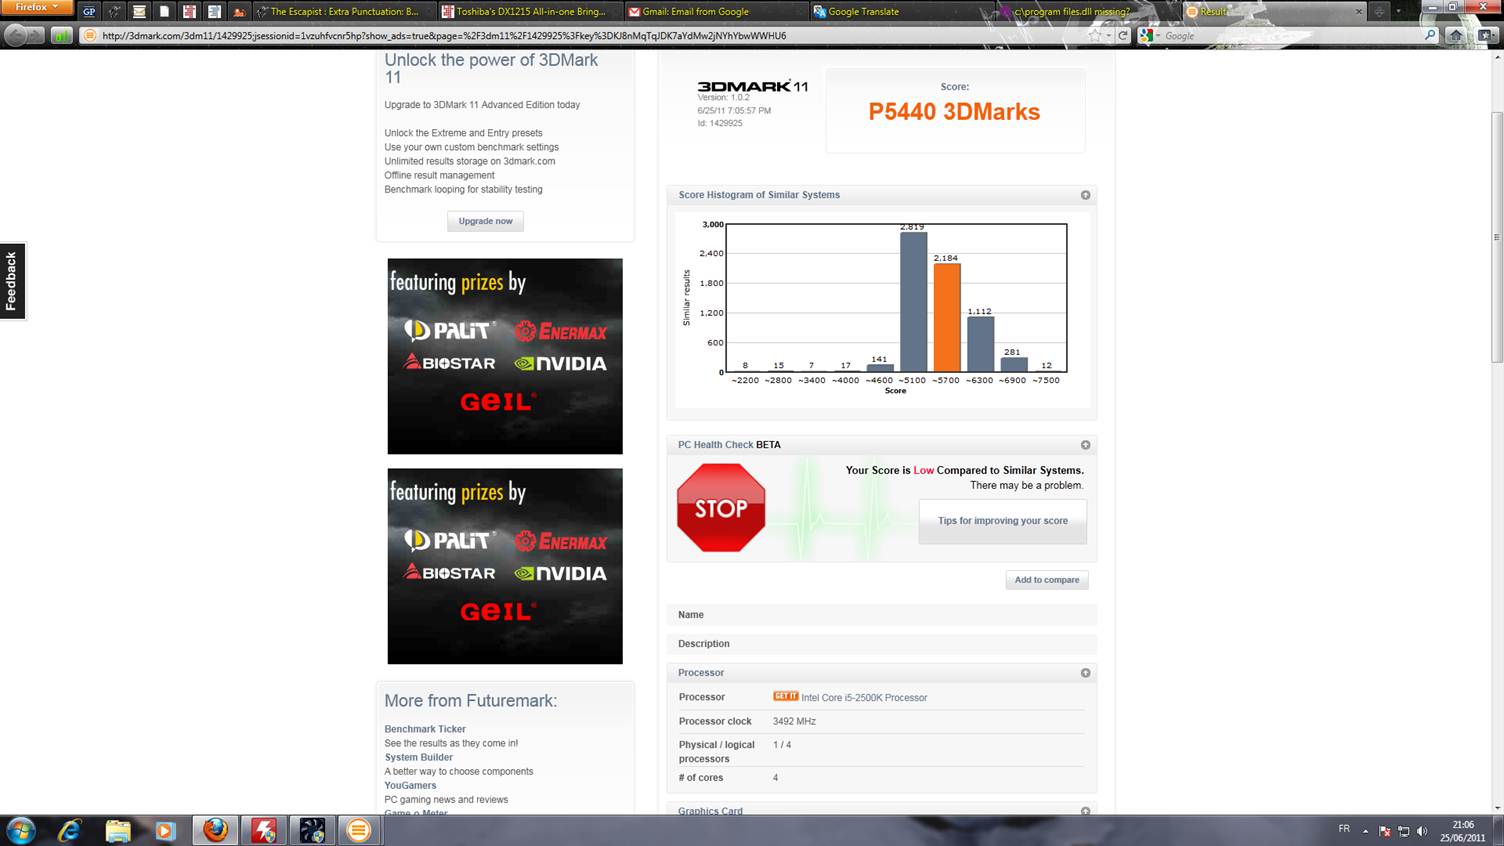Viewport: 1504px width, 846px height.
Task: Click the red STOP sign icon
Action: (x=721, y=507)
